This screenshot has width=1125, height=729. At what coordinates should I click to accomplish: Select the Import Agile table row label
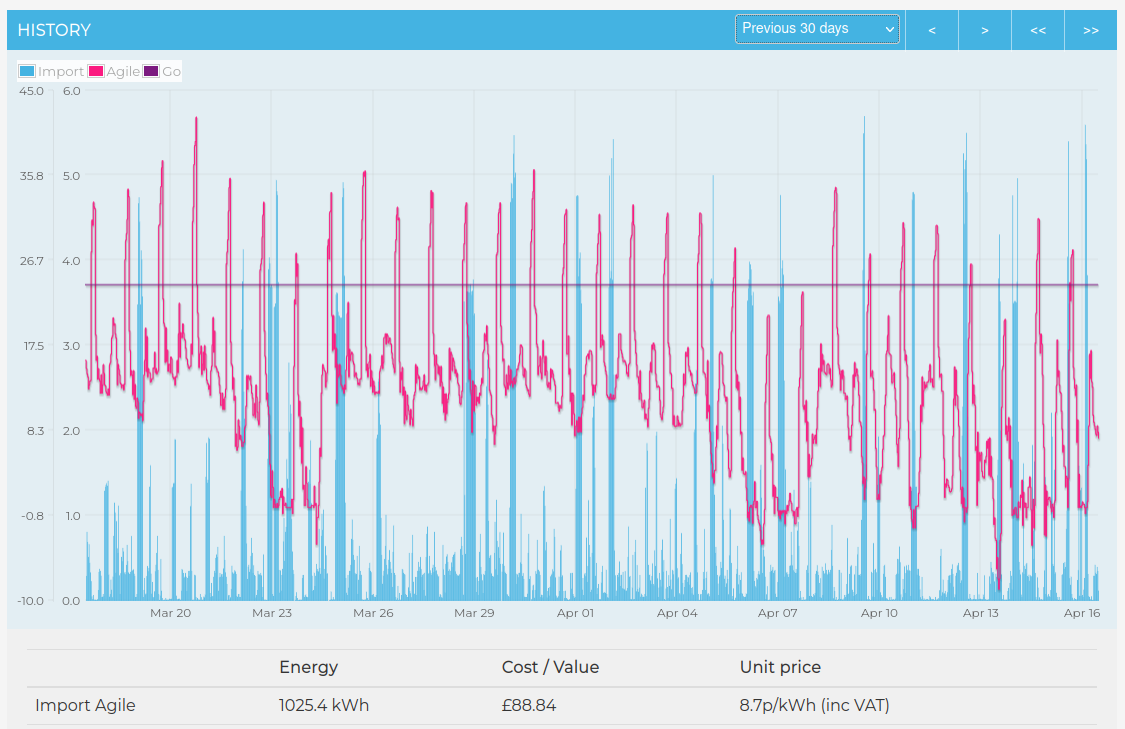click(x=85, y=705)
